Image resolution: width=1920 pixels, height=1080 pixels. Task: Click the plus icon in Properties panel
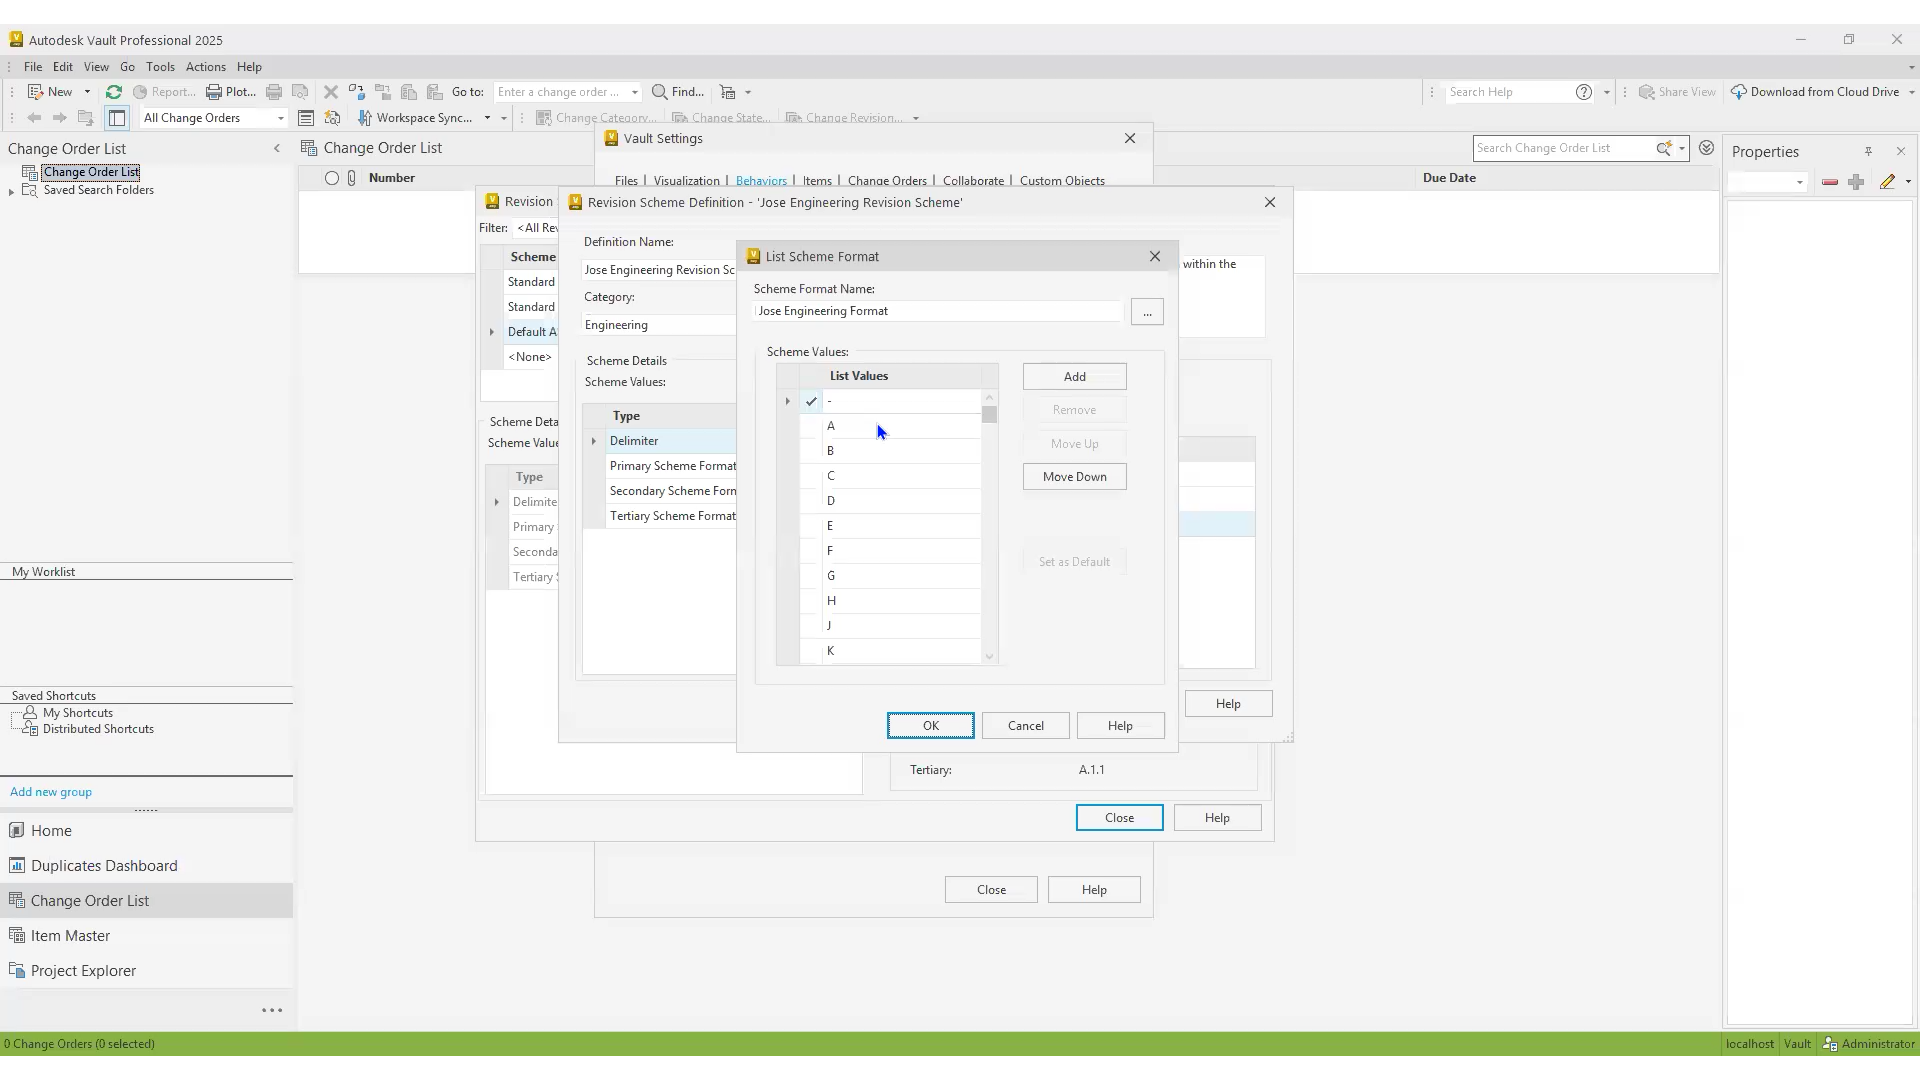(x=1856, y=182)
